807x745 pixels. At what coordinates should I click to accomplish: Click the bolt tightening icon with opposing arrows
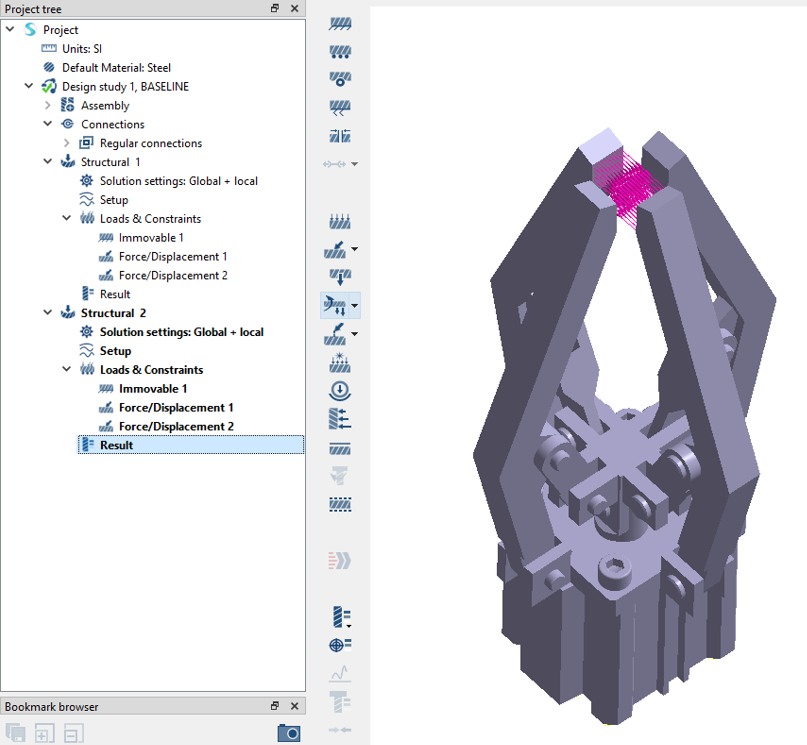click(x=340, y=136)
